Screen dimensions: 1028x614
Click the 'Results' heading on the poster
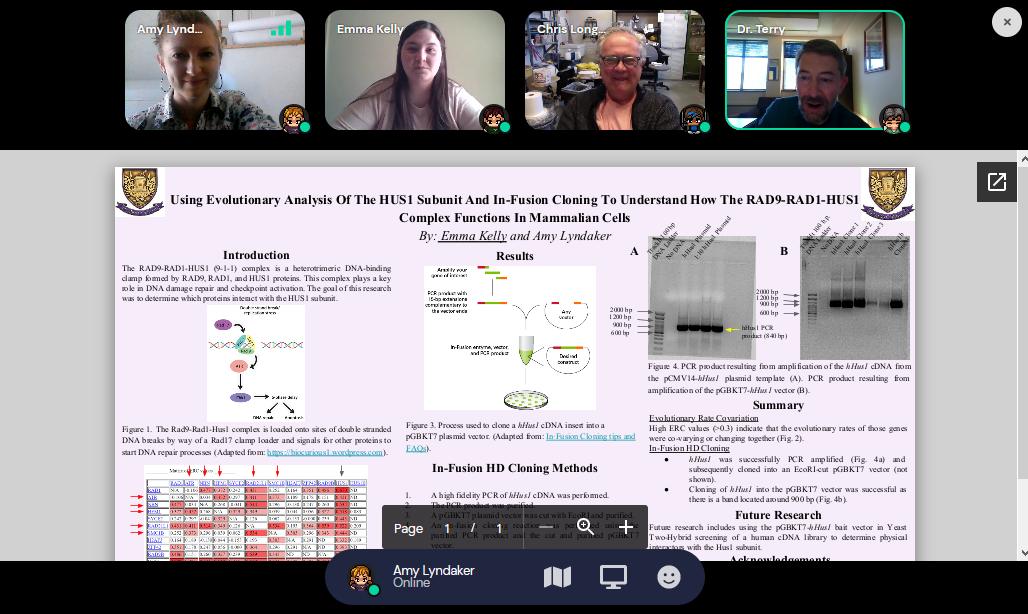tap(515, 256)
